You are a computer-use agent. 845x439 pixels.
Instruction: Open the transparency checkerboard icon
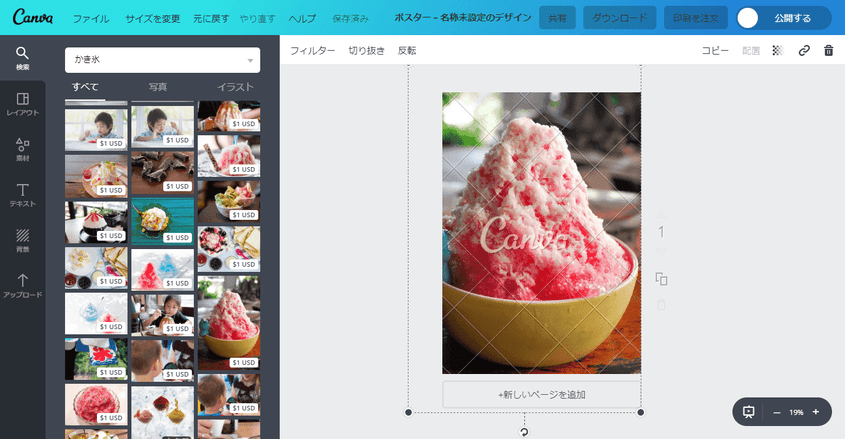(778, 50)
